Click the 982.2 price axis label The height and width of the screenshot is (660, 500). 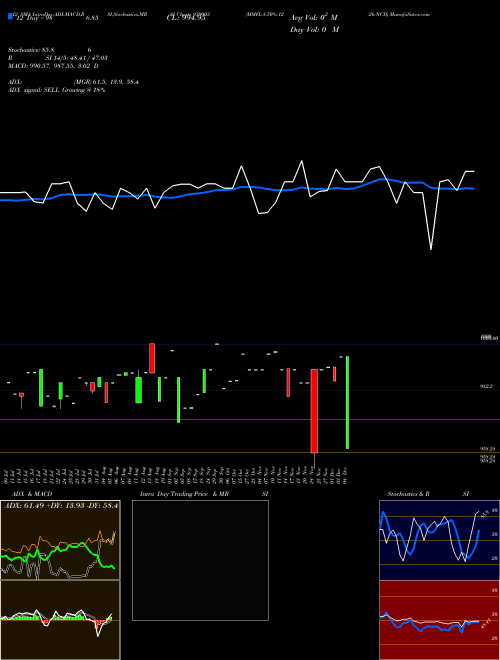487,386
